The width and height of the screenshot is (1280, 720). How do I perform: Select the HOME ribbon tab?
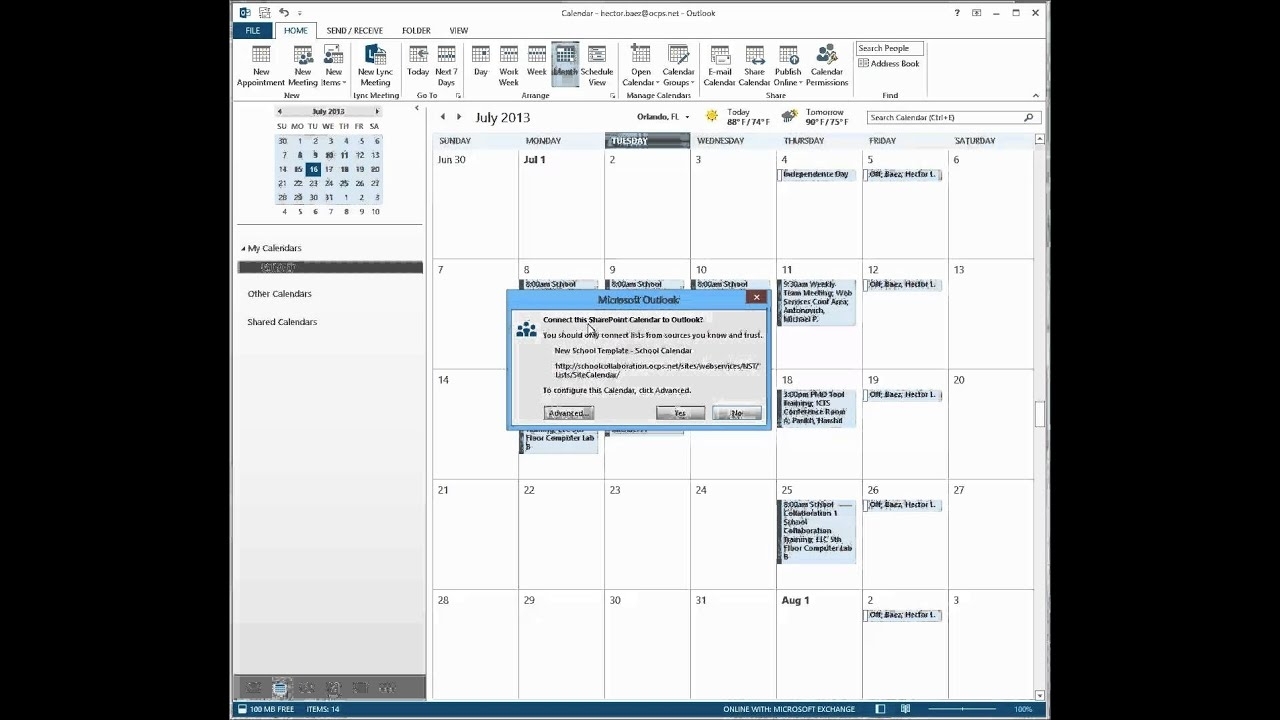coord(295,31)
